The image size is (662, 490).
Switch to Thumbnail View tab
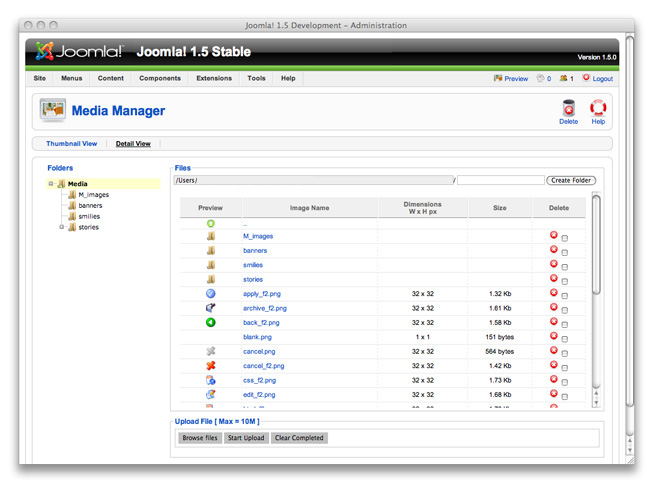click(72, 144)
